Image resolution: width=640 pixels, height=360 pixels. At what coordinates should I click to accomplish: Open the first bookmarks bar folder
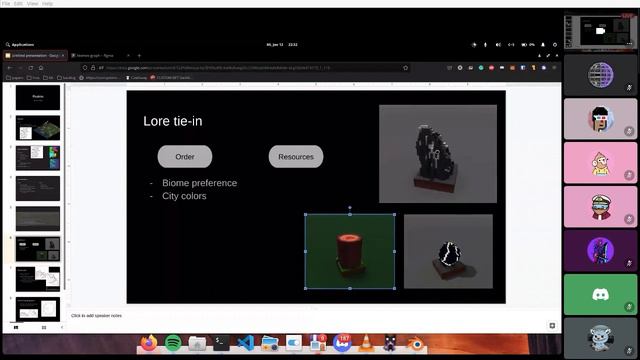14,78
